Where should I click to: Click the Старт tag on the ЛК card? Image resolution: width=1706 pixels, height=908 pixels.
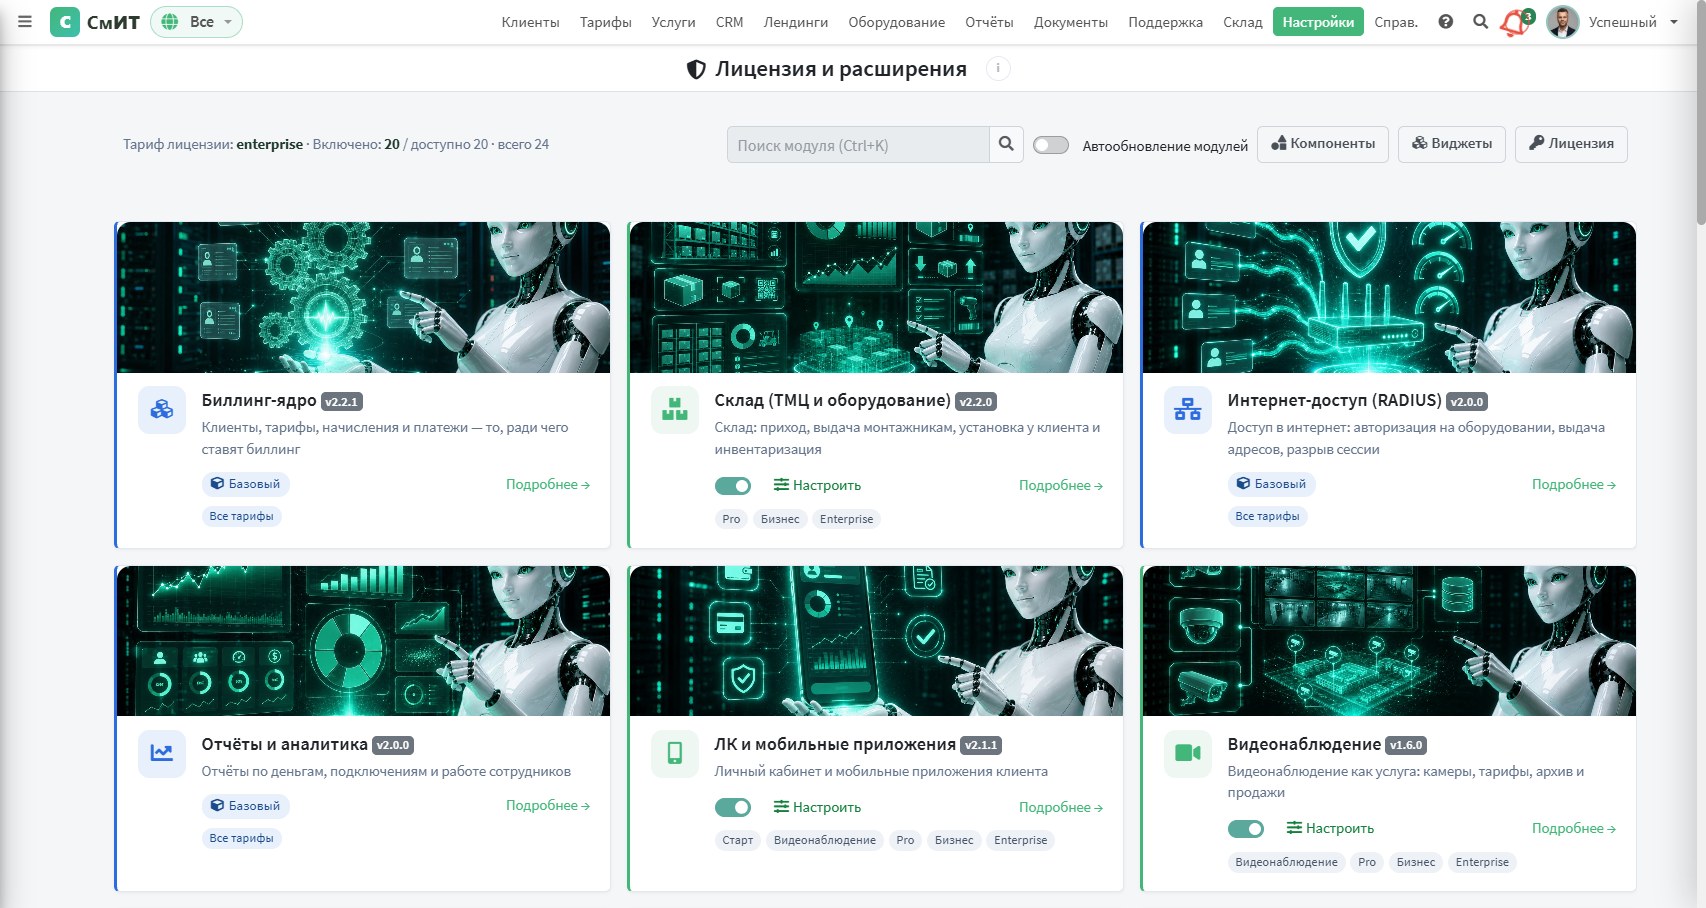click(738, 841)
